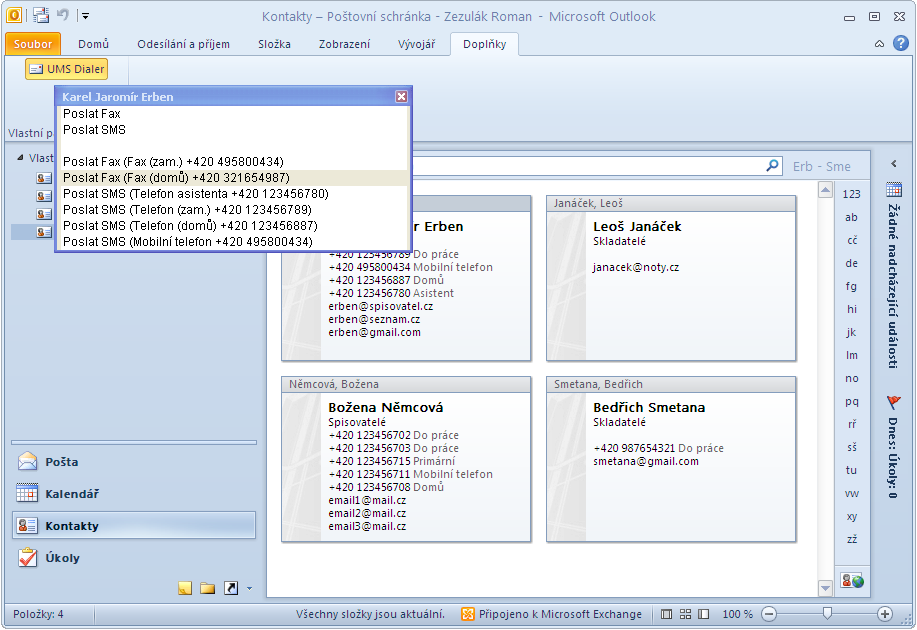The image size is (917, 630).
Task: Click the email email2@mail.cz
Action: (367, 513)
